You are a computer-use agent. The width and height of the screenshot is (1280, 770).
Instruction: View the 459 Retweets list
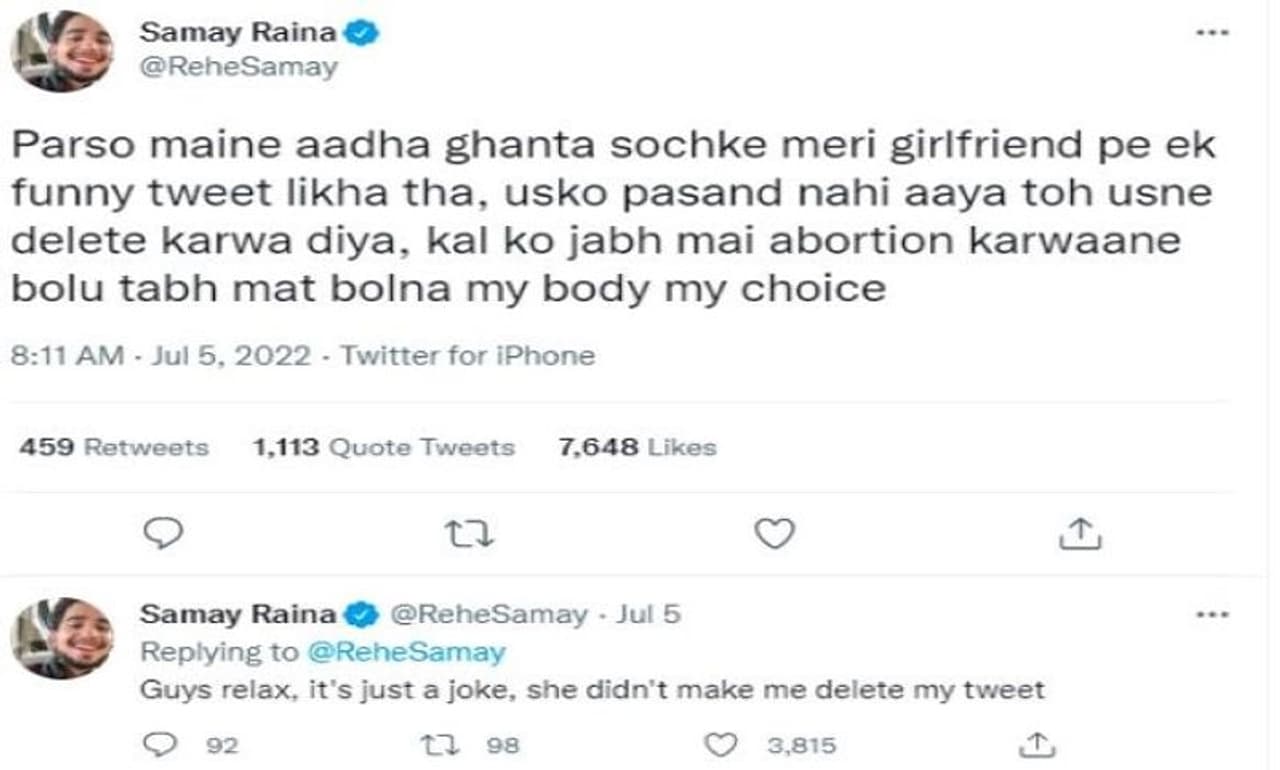coord(113,447)
